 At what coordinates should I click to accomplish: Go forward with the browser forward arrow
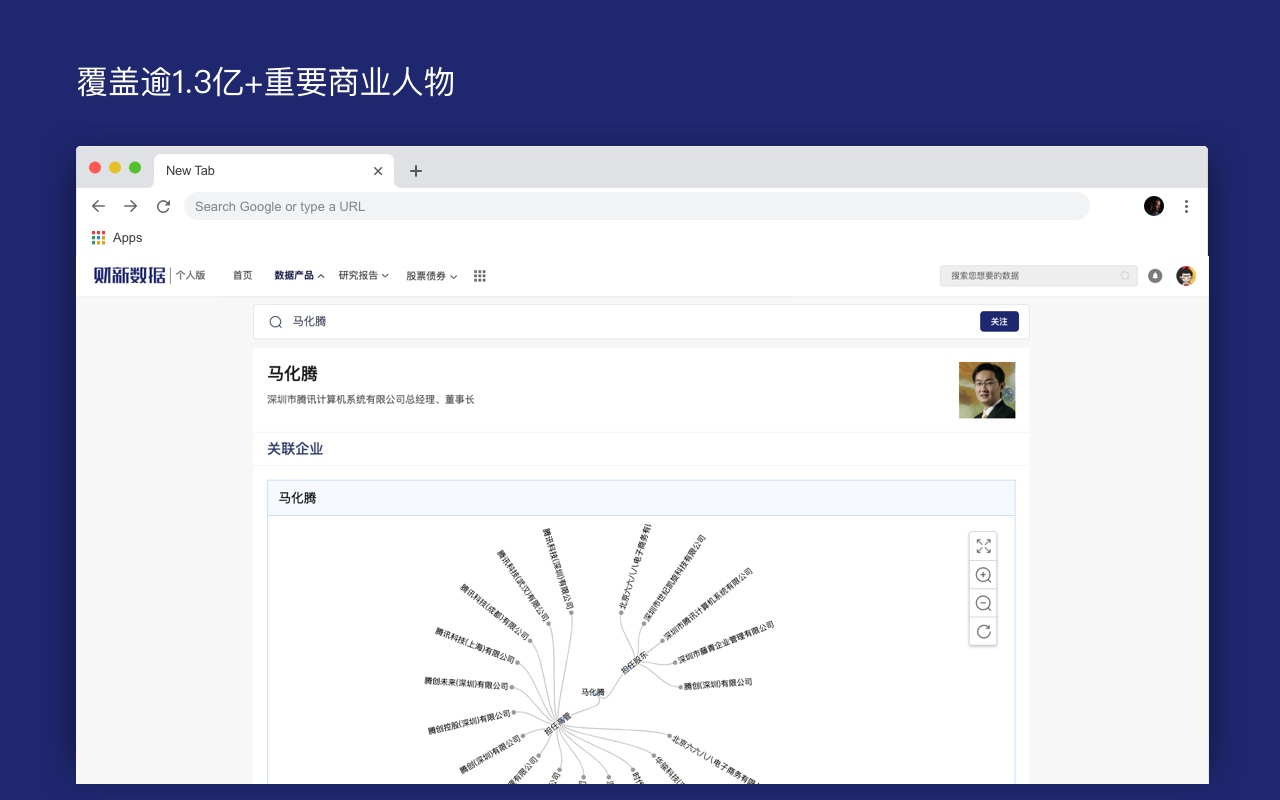(x=131, y=206)
